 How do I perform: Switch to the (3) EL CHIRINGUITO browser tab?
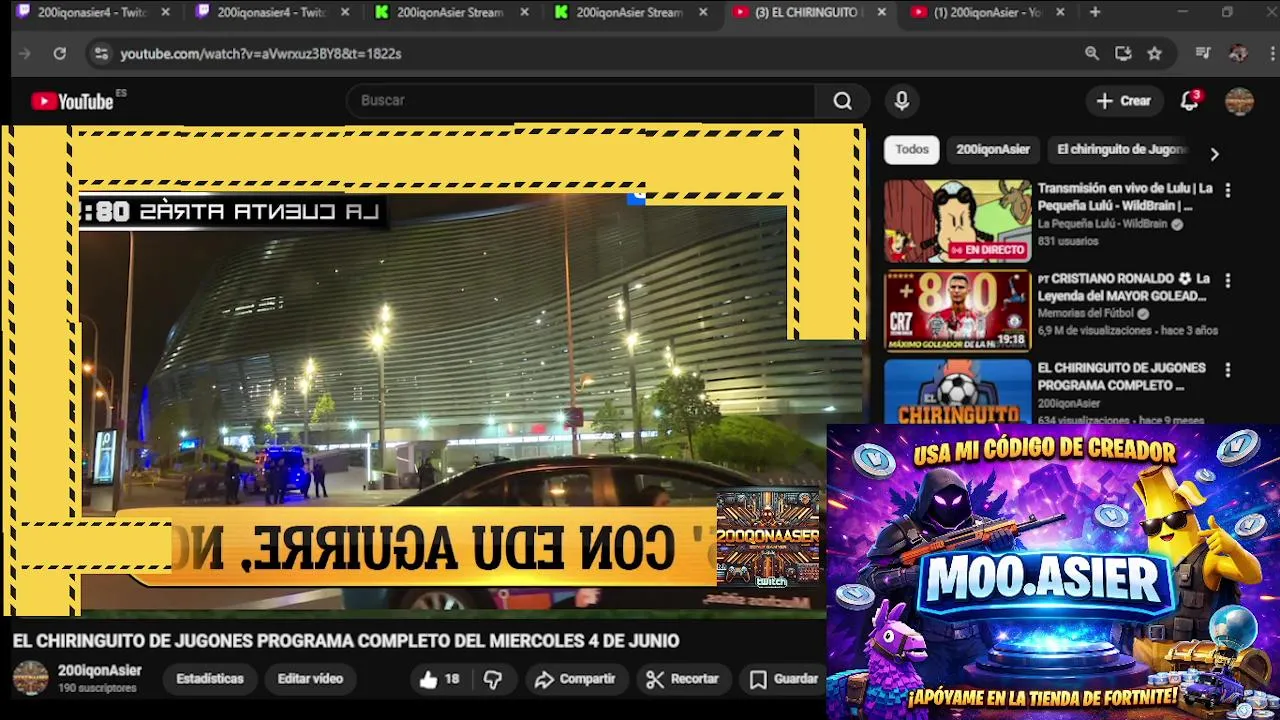pyautogui.click(x=805, y=12)
